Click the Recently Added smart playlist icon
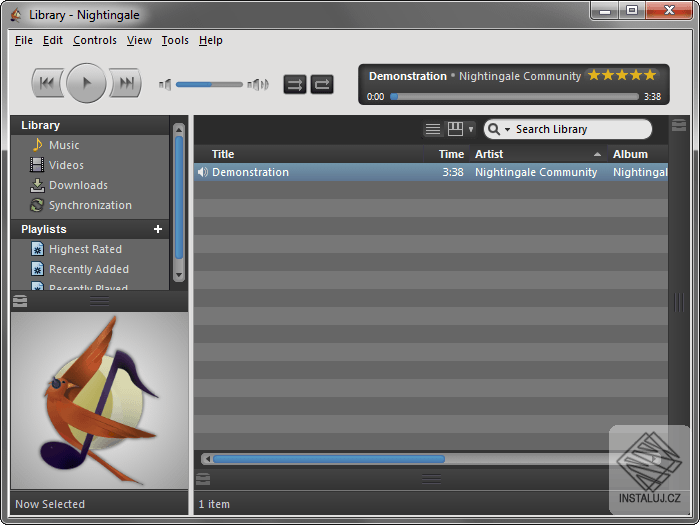 pyautogui.click(x=38, y=269)
